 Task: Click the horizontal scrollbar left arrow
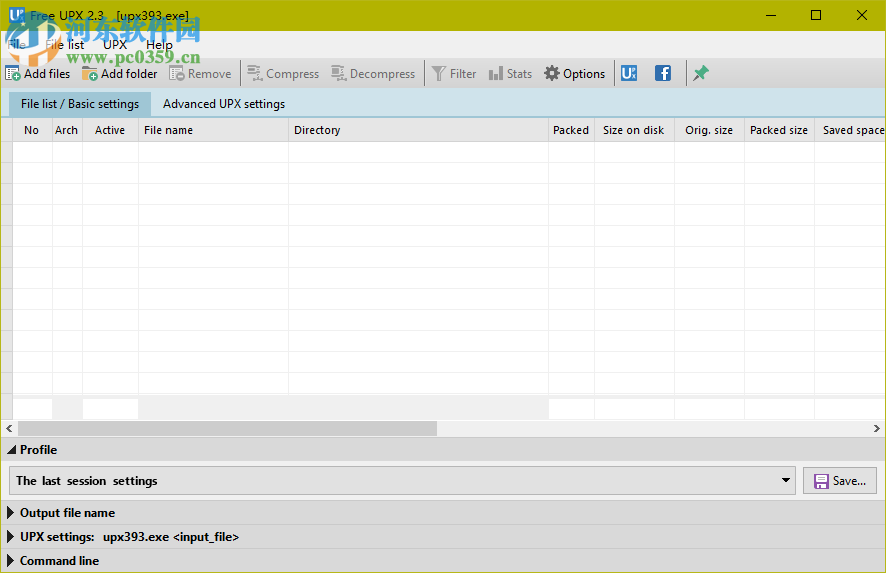click(x=9, y=429)
